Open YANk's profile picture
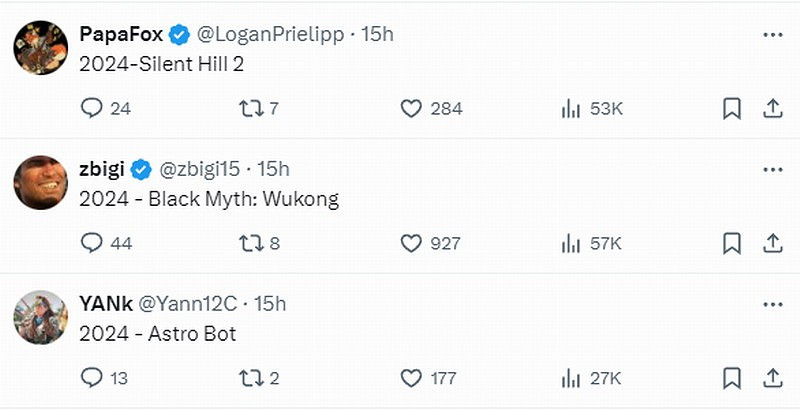Screen dimensions: 800x410 pyautogui.click(x=41, y=316)
